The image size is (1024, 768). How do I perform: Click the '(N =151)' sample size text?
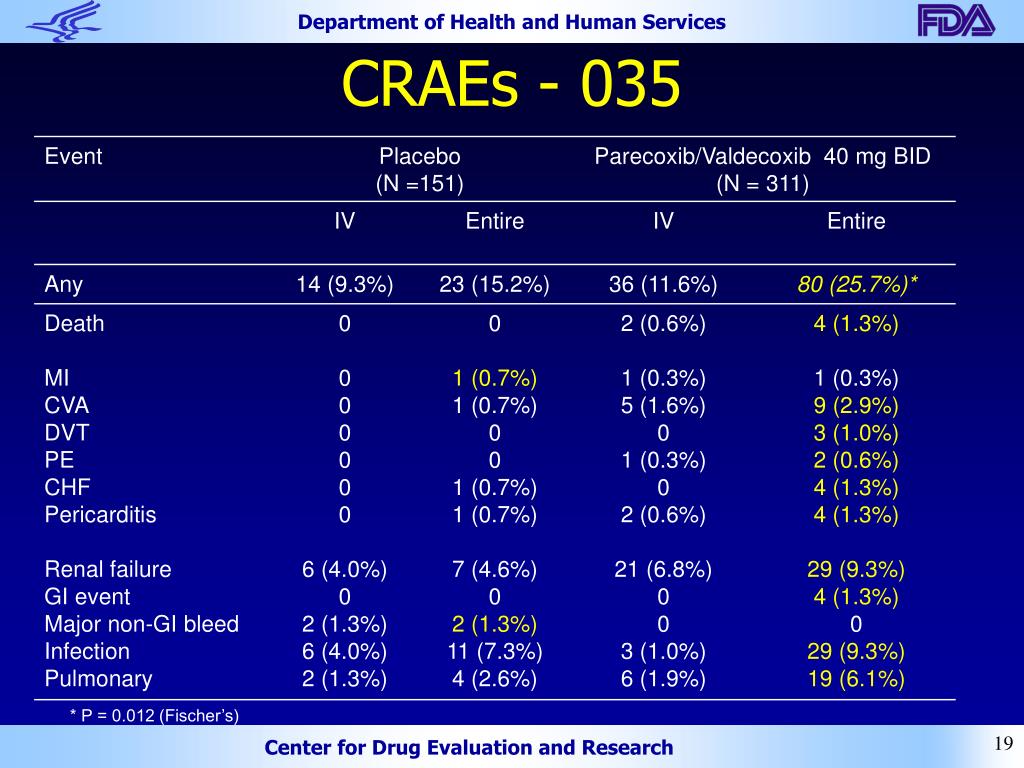pyautogui.click(x=420, y=184)
